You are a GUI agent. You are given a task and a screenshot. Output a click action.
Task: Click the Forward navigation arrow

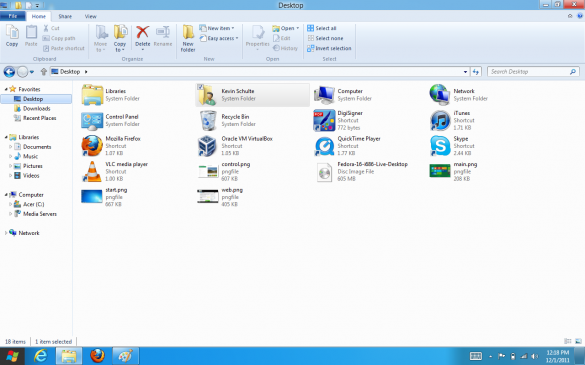point(22,72)
